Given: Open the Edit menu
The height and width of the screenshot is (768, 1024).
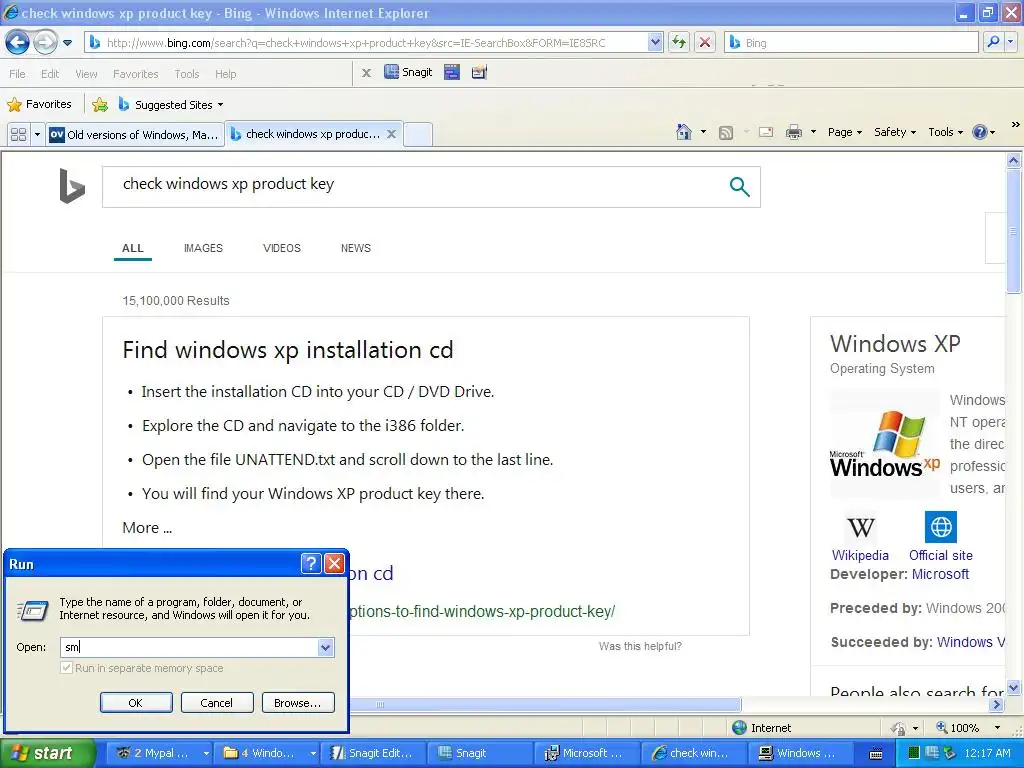Looking at the screenshot, I should (50, 74).
